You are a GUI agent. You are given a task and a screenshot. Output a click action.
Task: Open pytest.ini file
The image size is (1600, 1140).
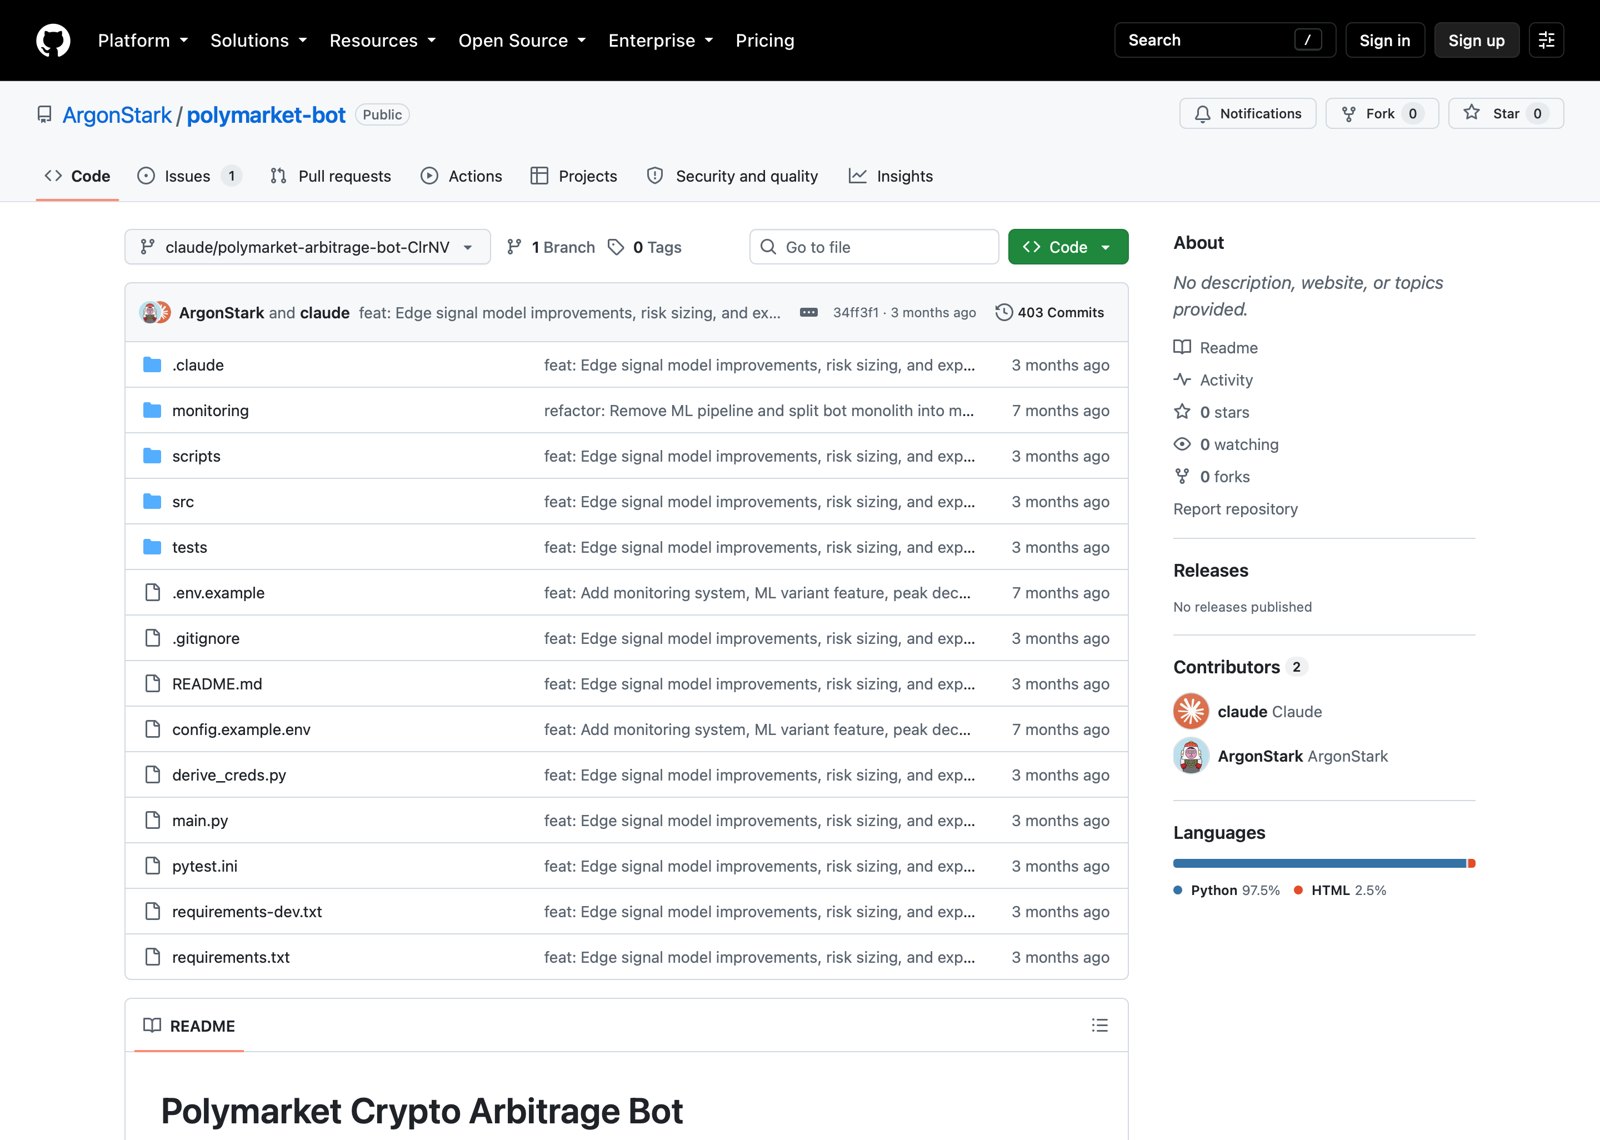(205, 866)
